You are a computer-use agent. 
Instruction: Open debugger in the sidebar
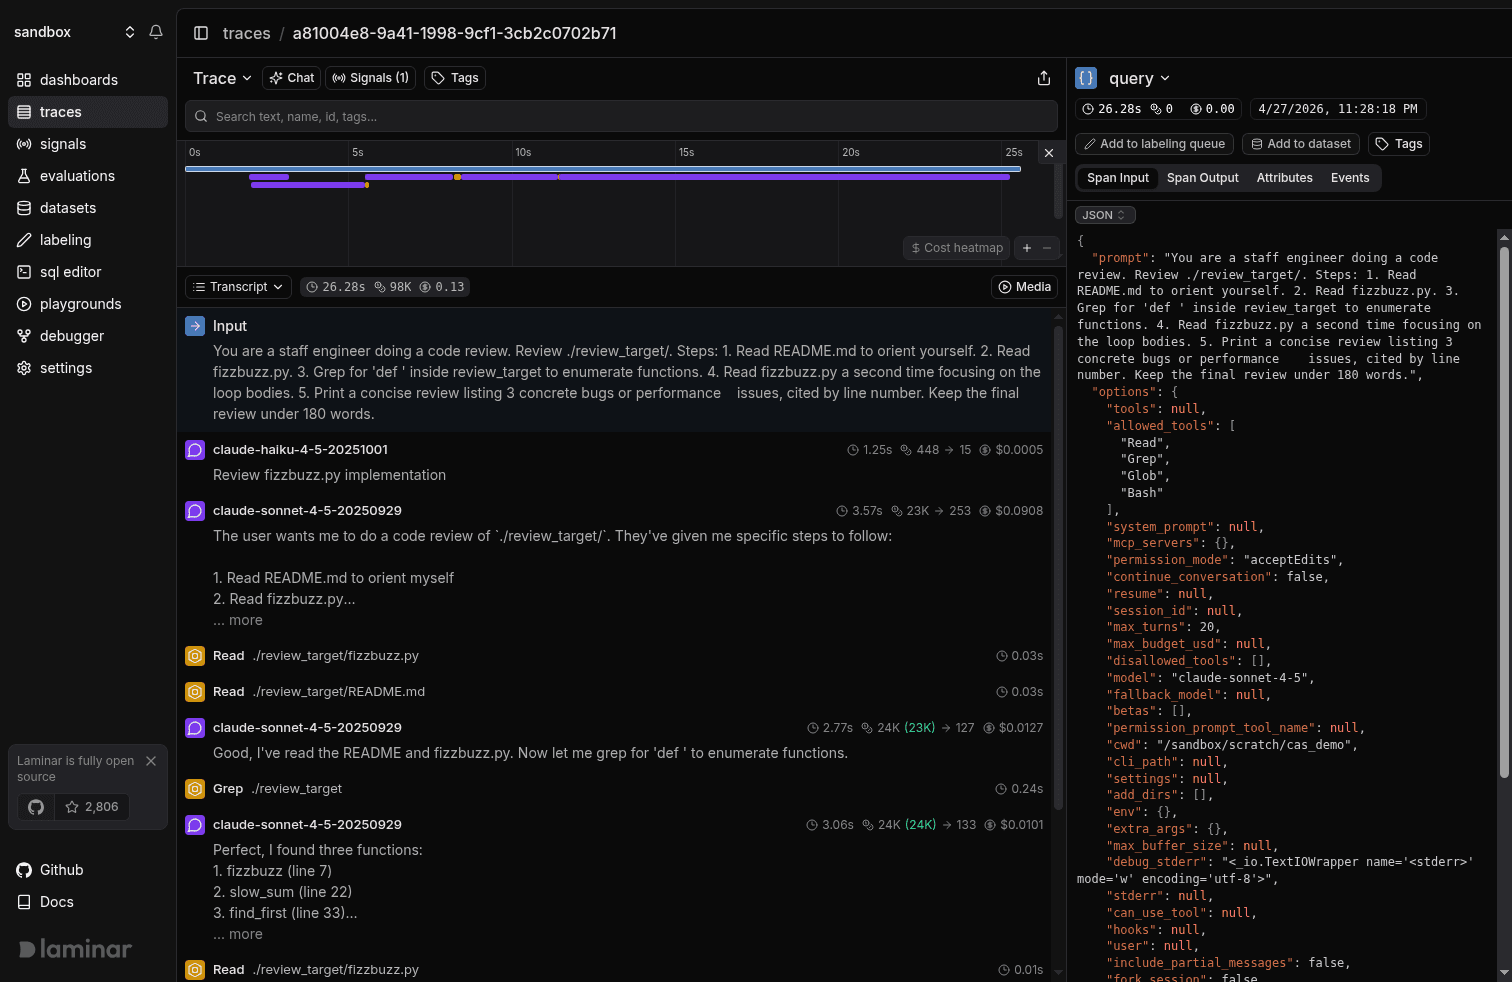pos(88,336)
